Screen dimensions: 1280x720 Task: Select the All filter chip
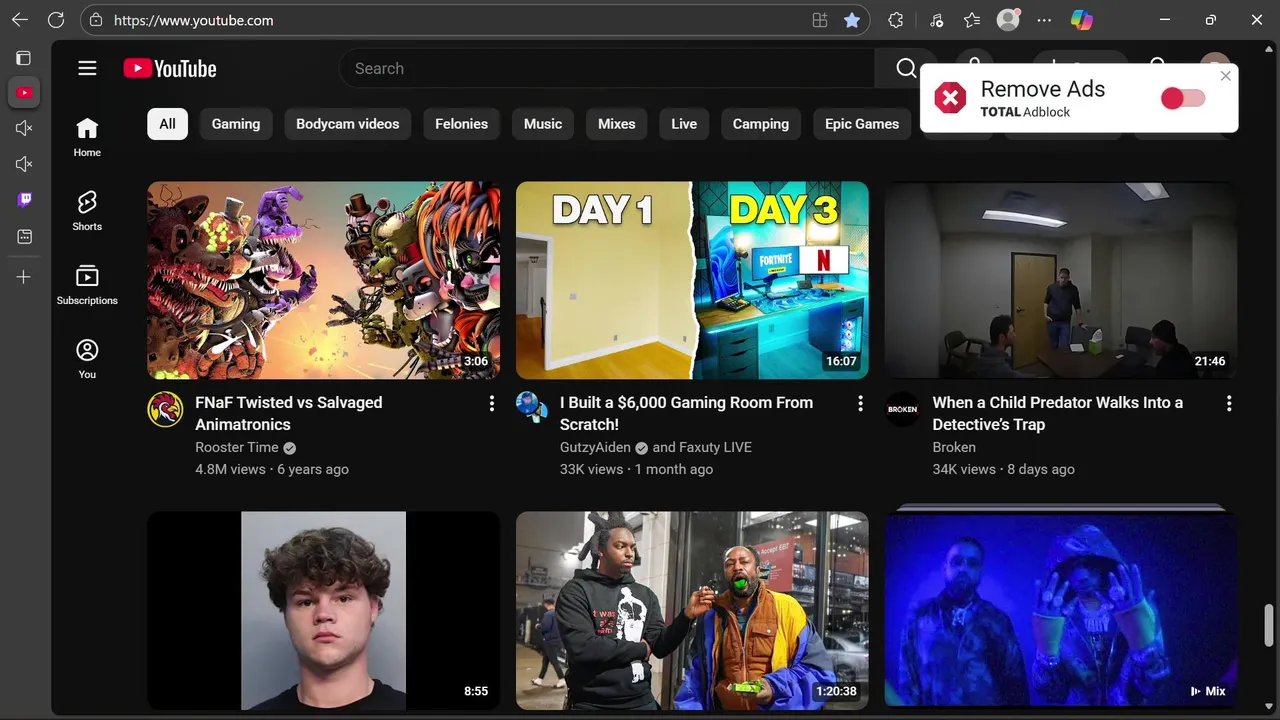point(167,124)
